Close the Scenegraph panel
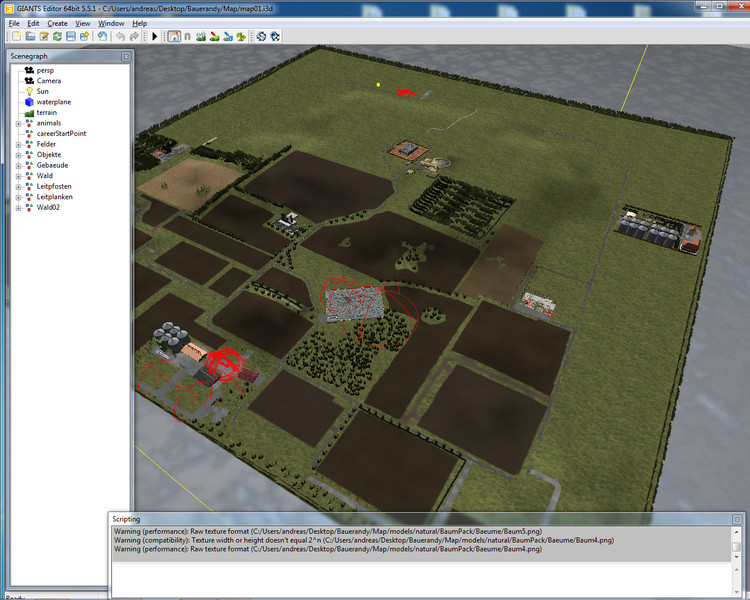This screenshot has width=750, height=600. tap(126, 56)
